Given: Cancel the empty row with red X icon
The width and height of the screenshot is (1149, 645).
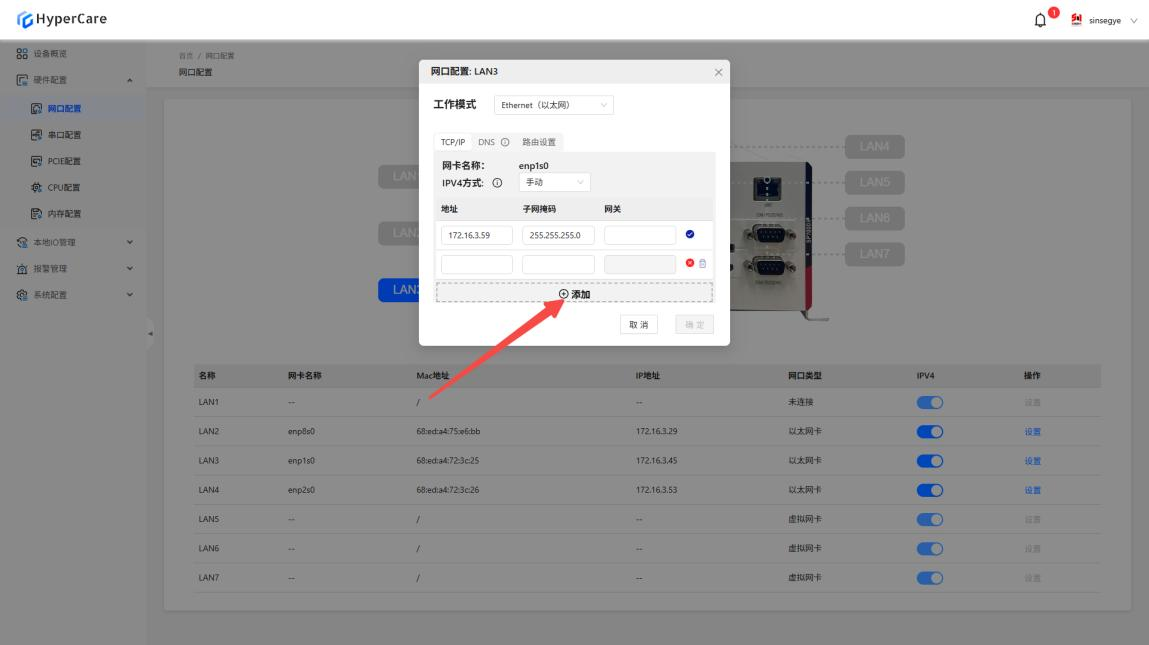Looking at the screenshot, I should [x=689, y=264].
